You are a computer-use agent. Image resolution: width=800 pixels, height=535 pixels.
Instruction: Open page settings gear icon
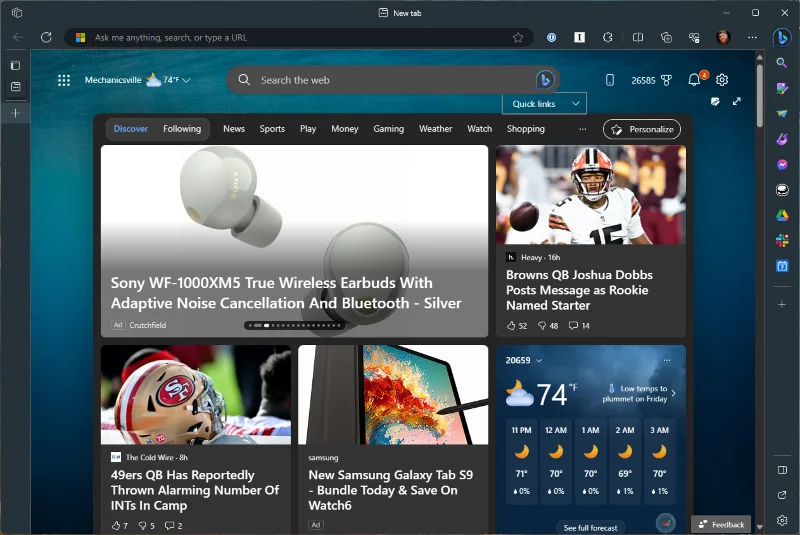722,80
